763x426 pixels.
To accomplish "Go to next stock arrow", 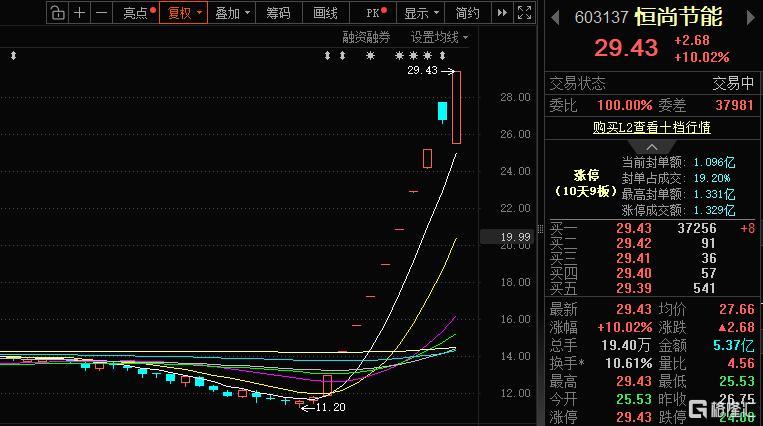I will pos(750,18).
